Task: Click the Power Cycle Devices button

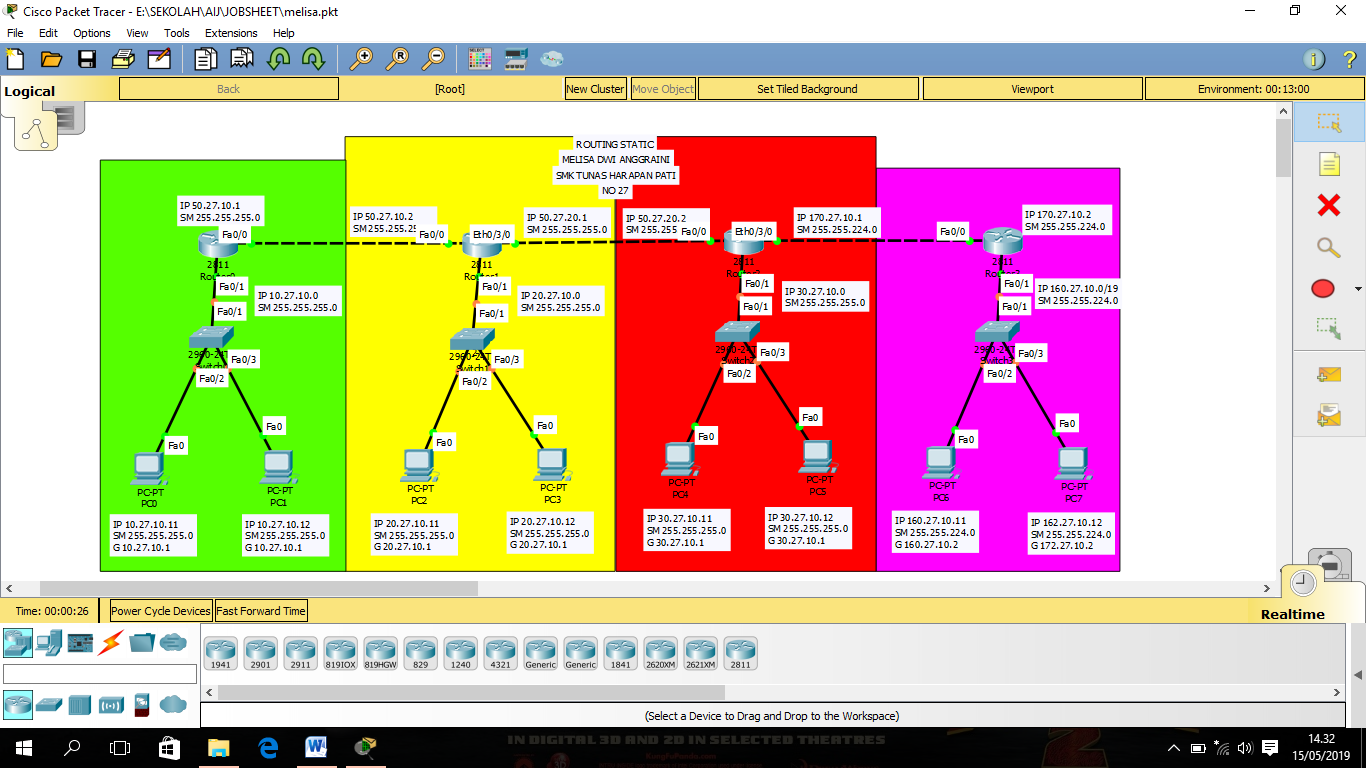Action: [159, 610]
